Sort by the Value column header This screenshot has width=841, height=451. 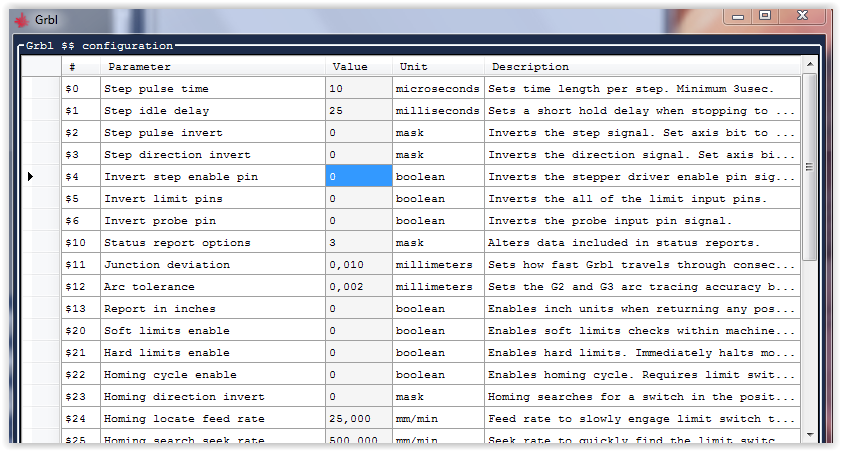point(359,66)
